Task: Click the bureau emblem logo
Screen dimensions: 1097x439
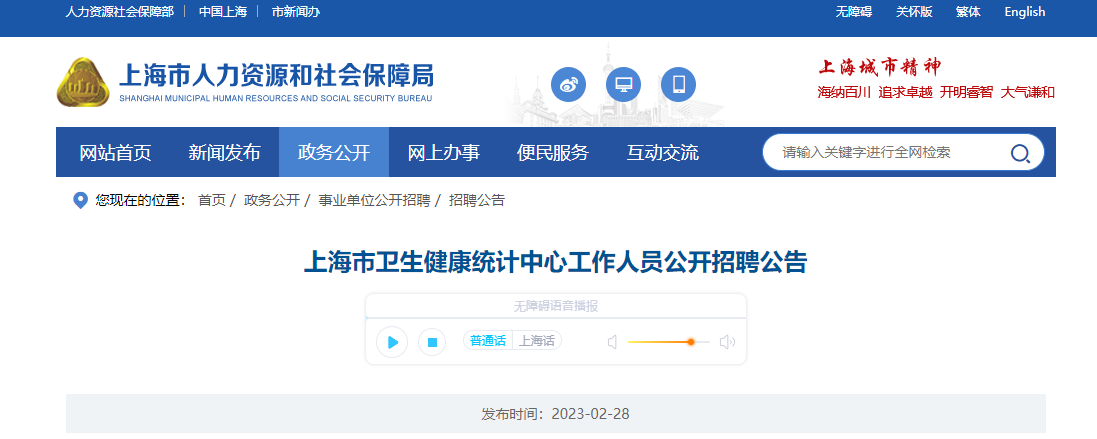Action: point(83,82)
